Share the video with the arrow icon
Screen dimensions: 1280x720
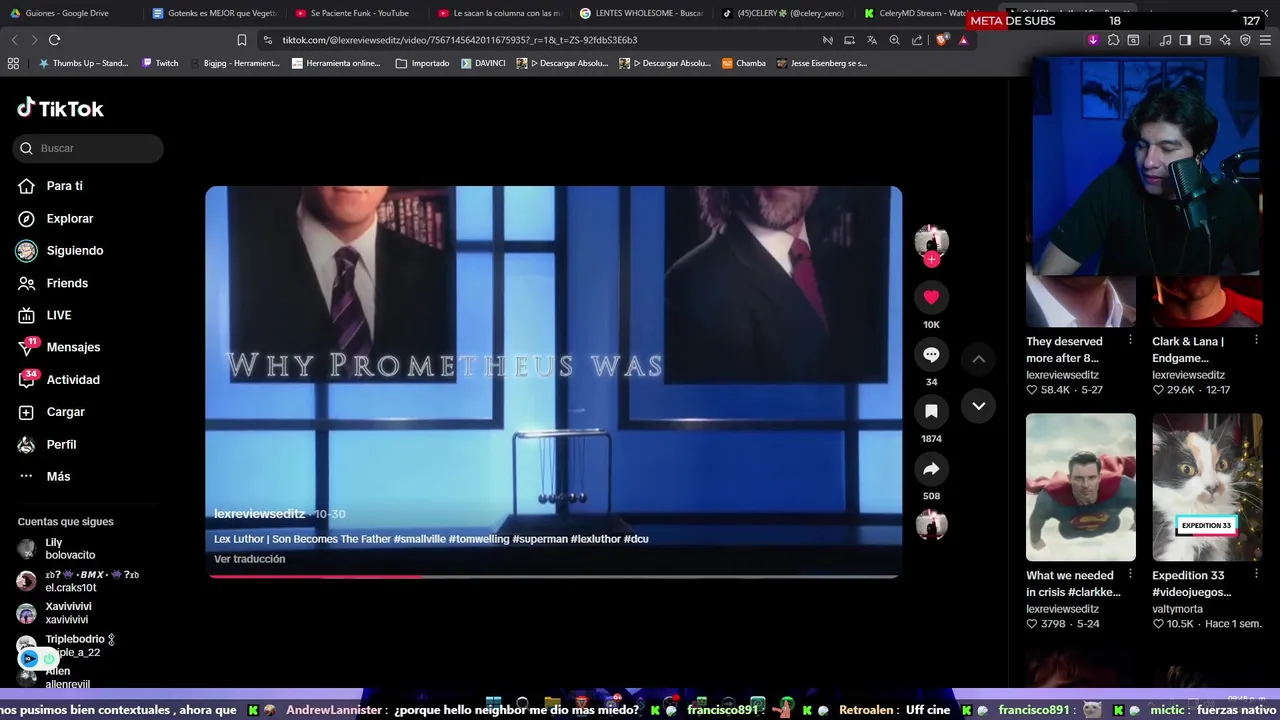click(x=931, y=469)
